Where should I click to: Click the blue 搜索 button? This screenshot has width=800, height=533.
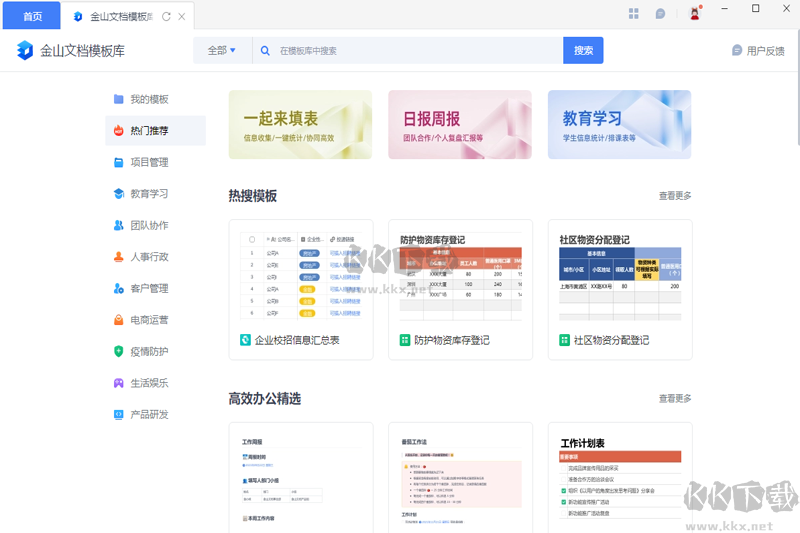[583, 50]
